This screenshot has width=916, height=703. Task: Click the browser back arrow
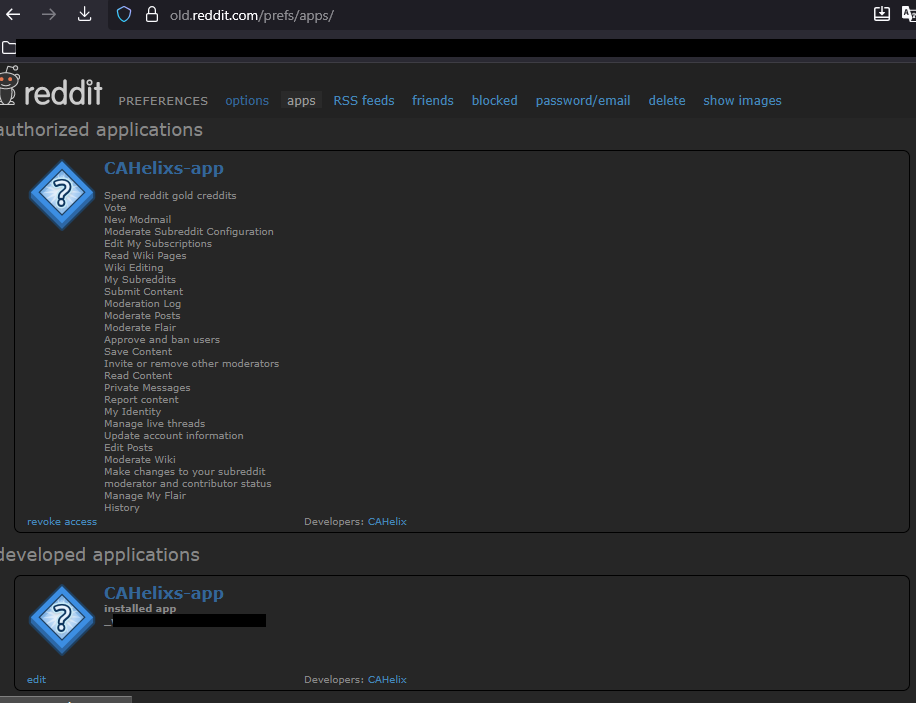tap(13, 14)
